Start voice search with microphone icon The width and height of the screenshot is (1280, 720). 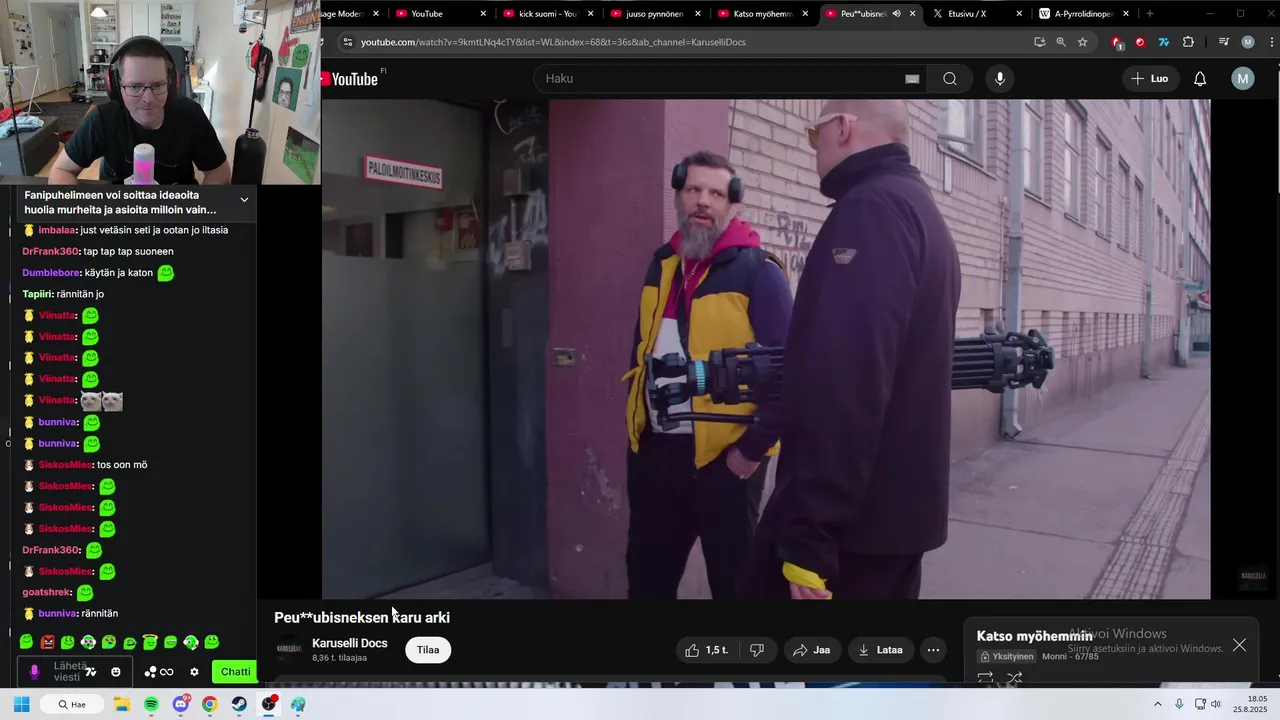1000,79
